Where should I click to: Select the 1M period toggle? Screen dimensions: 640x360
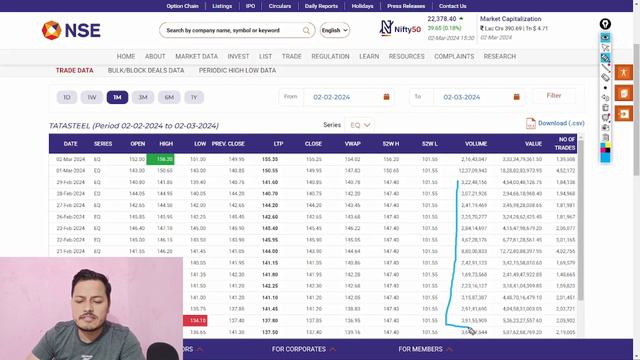(x=117, y=97)
